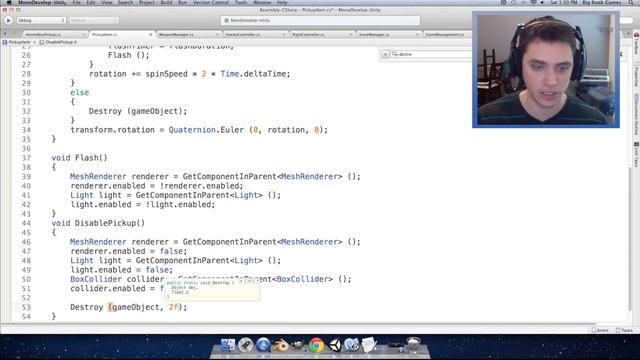
Task: Open the Default runtime dropdown
Action: tap(93, 20)
